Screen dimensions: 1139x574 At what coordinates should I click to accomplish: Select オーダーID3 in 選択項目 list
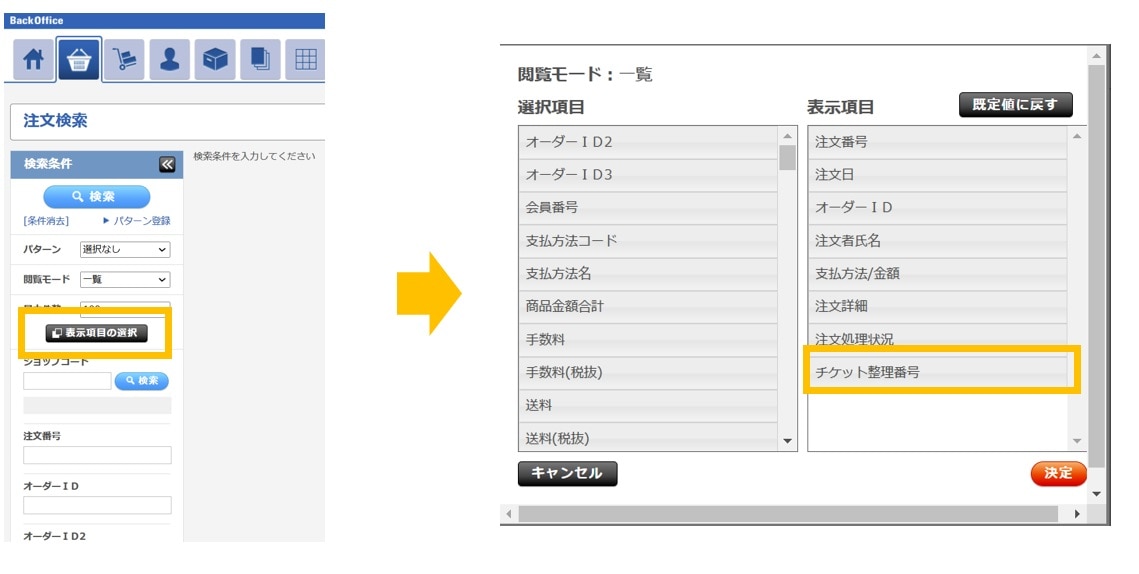coord(648,175)
